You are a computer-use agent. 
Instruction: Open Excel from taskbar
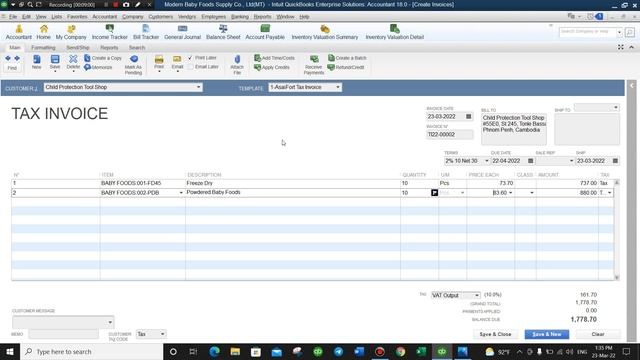421,351
